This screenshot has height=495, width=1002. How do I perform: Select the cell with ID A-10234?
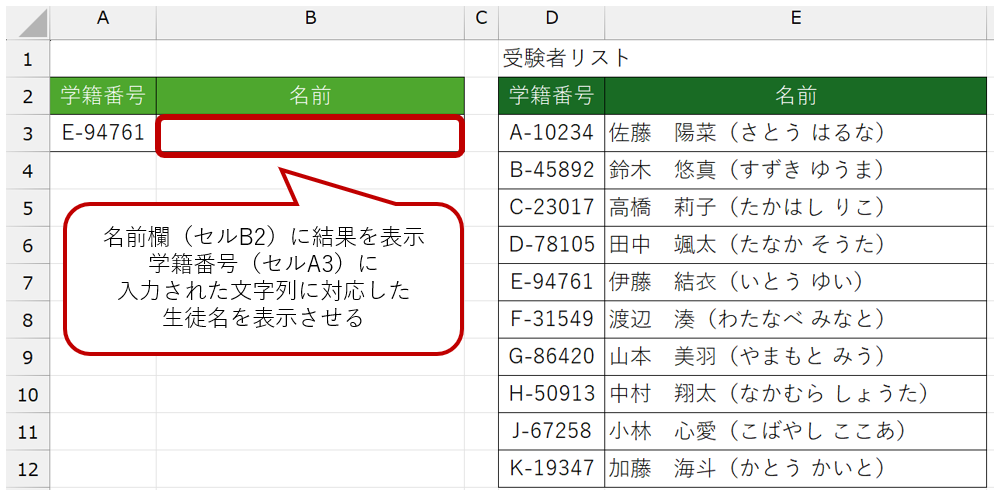point(551,133)
